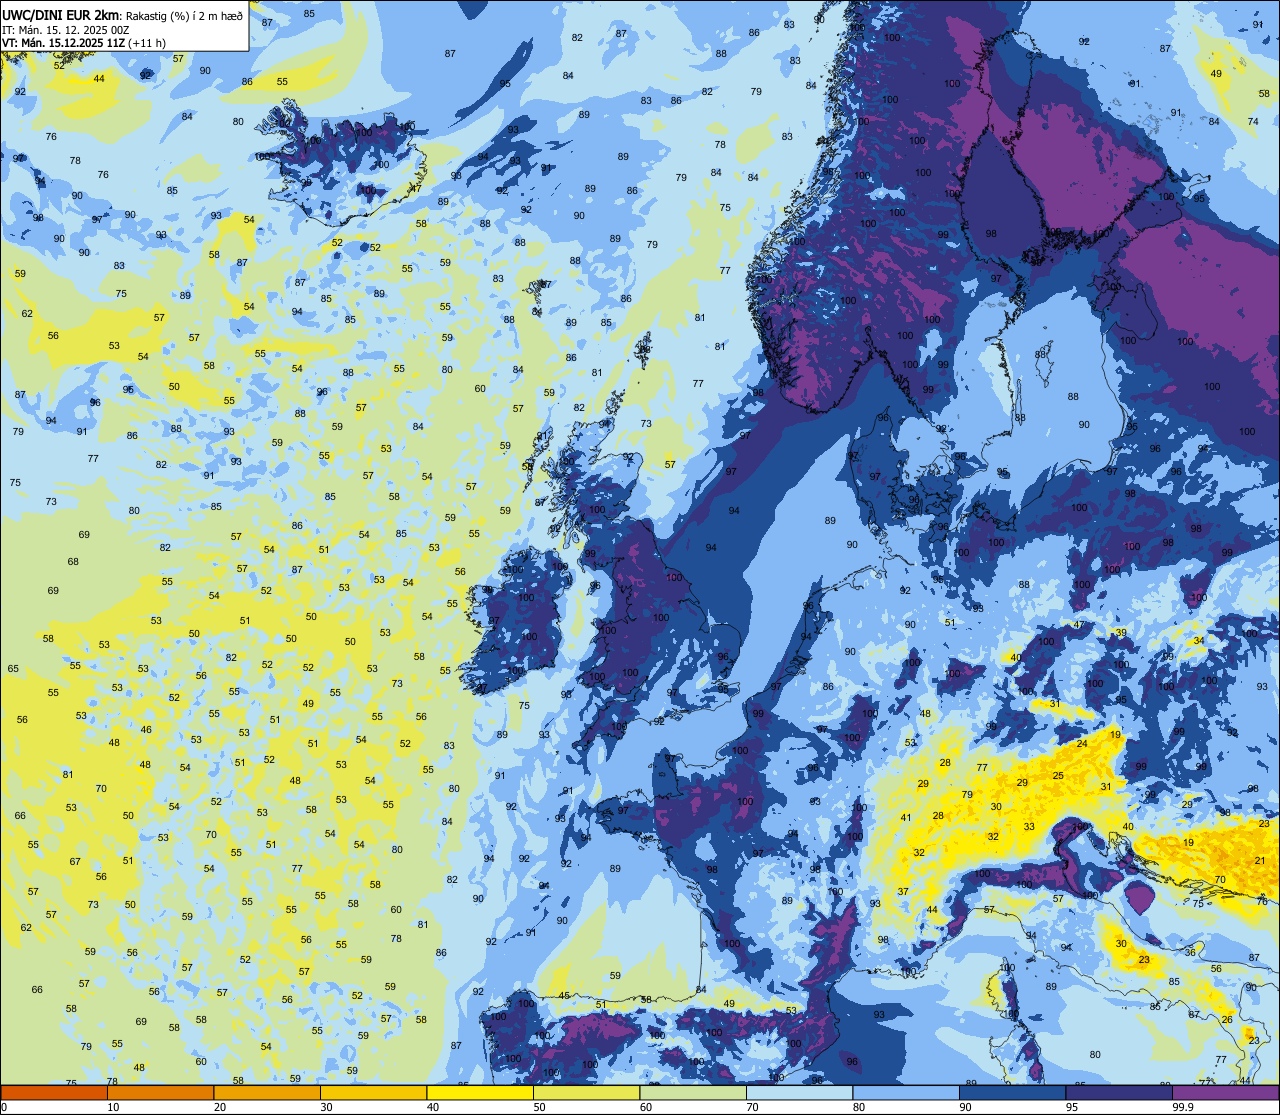The image size is (1280, 1115).
Task: Click the legend tick label '20'
Action: click(x=220, y=1107)
